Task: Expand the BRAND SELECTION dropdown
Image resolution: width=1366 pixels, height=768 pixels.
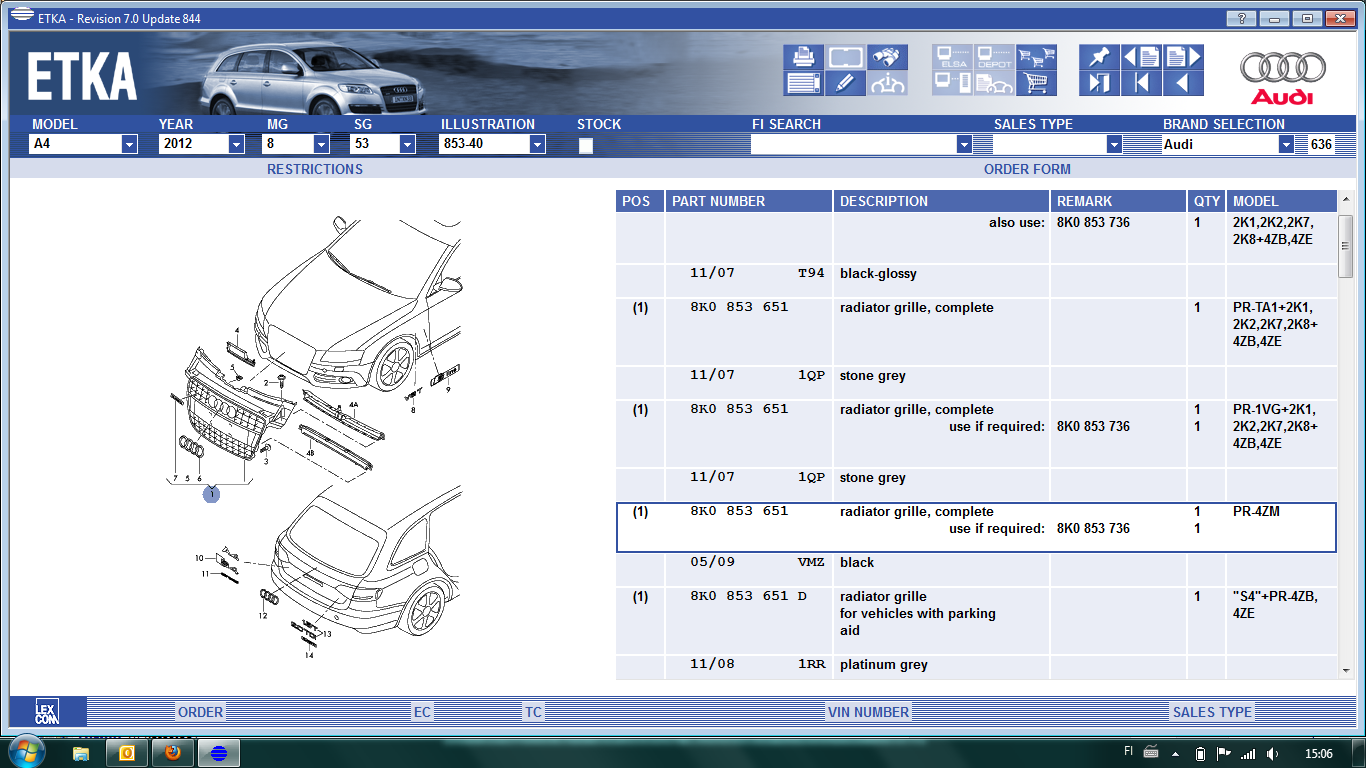Action: [x=1286, y=144]
